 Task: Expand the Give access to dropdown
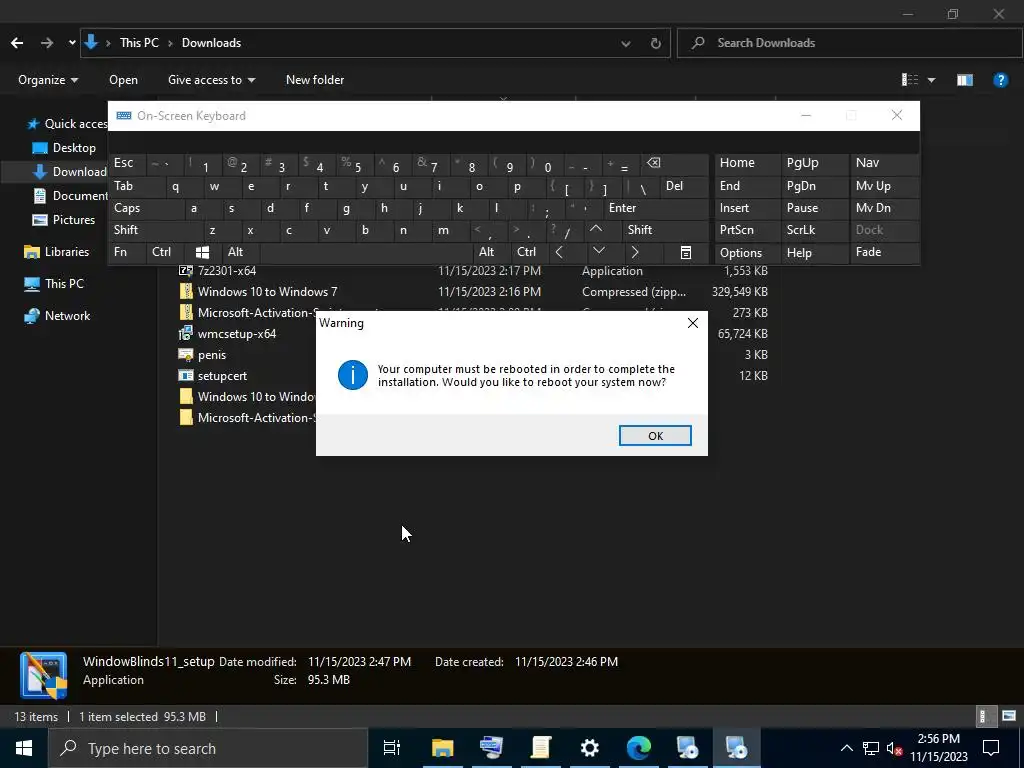(211, 80)
